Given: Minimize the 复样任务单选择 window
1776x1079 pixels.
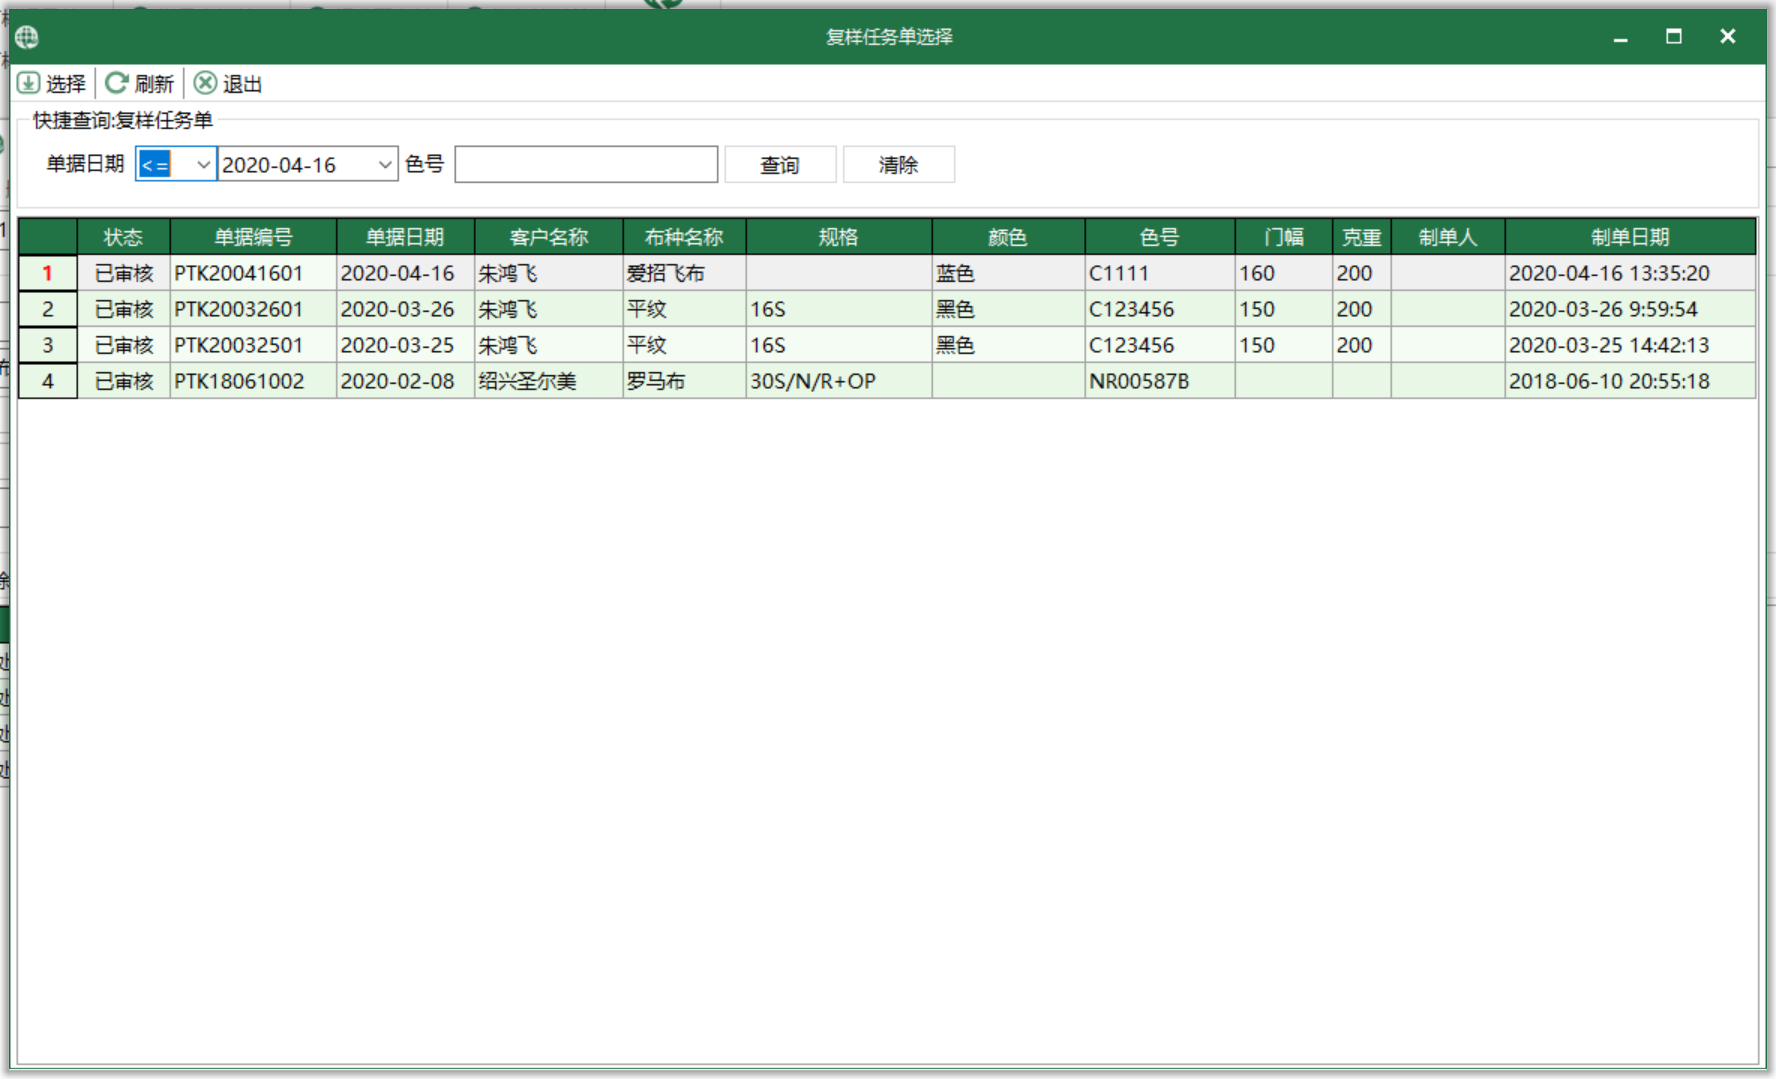Looking at the screenshot, I should coord(1621,37).
